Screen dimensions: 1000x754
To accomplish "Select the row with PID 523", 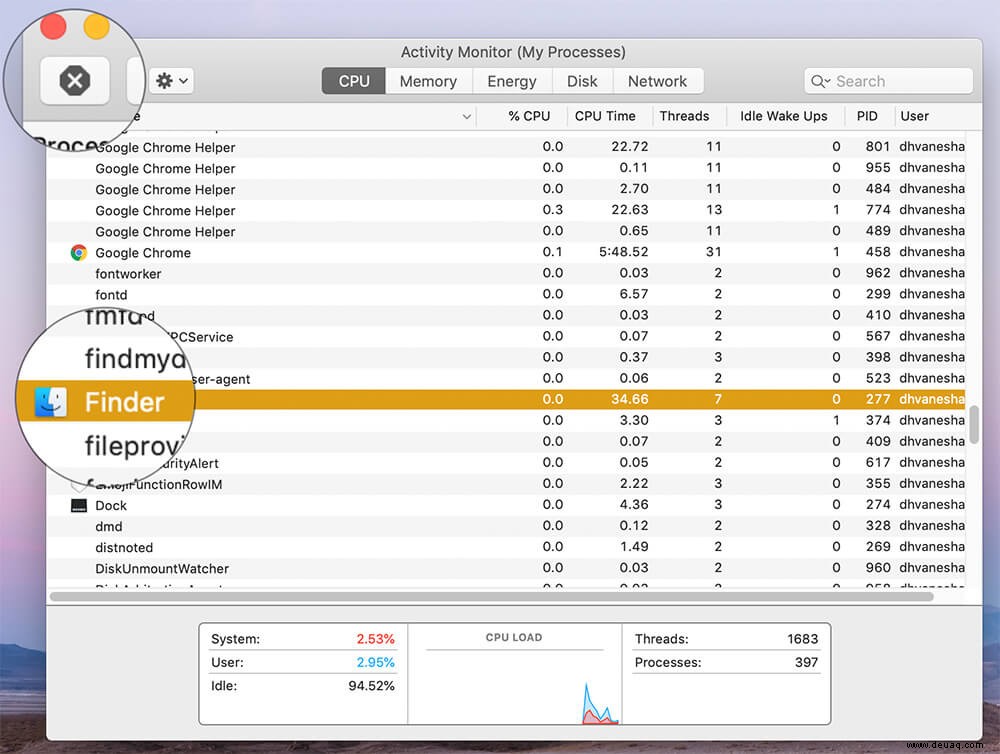I will click(506, 378).
